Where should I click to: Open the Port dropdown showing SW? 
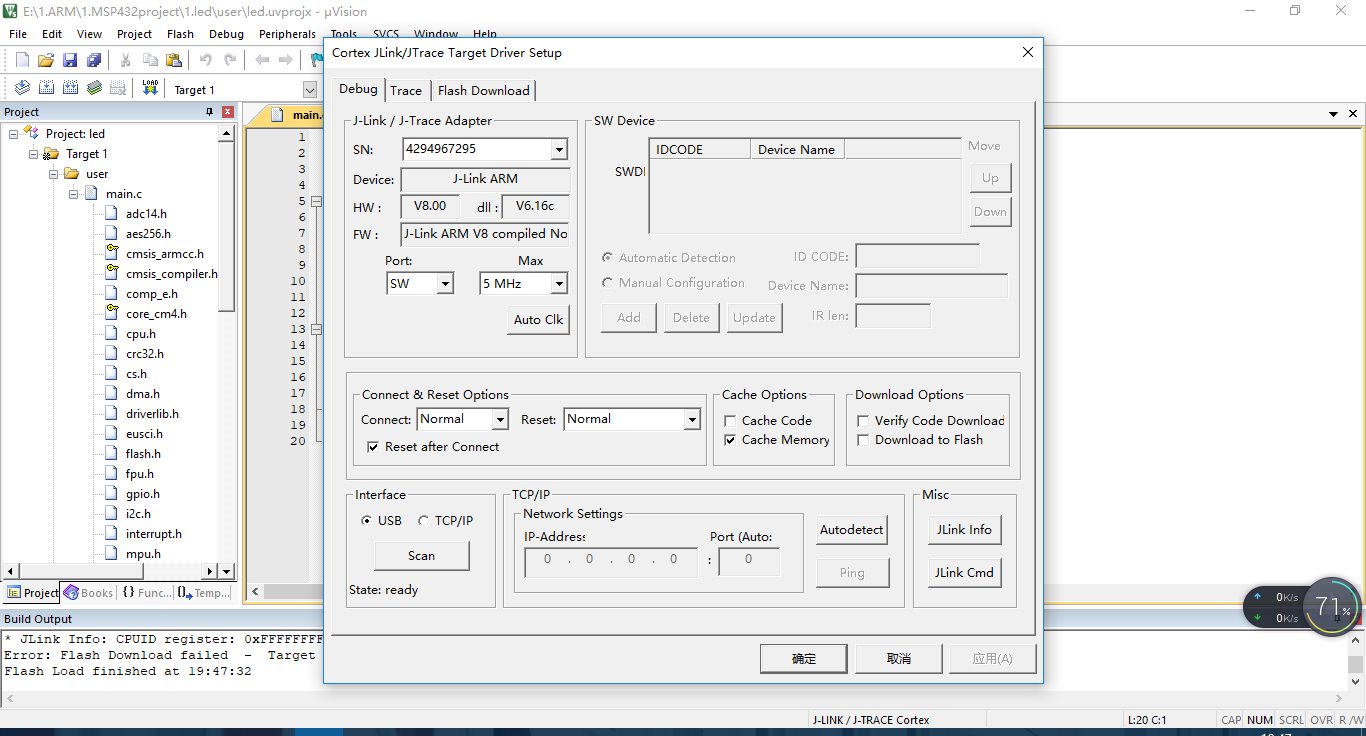point(445,284)
